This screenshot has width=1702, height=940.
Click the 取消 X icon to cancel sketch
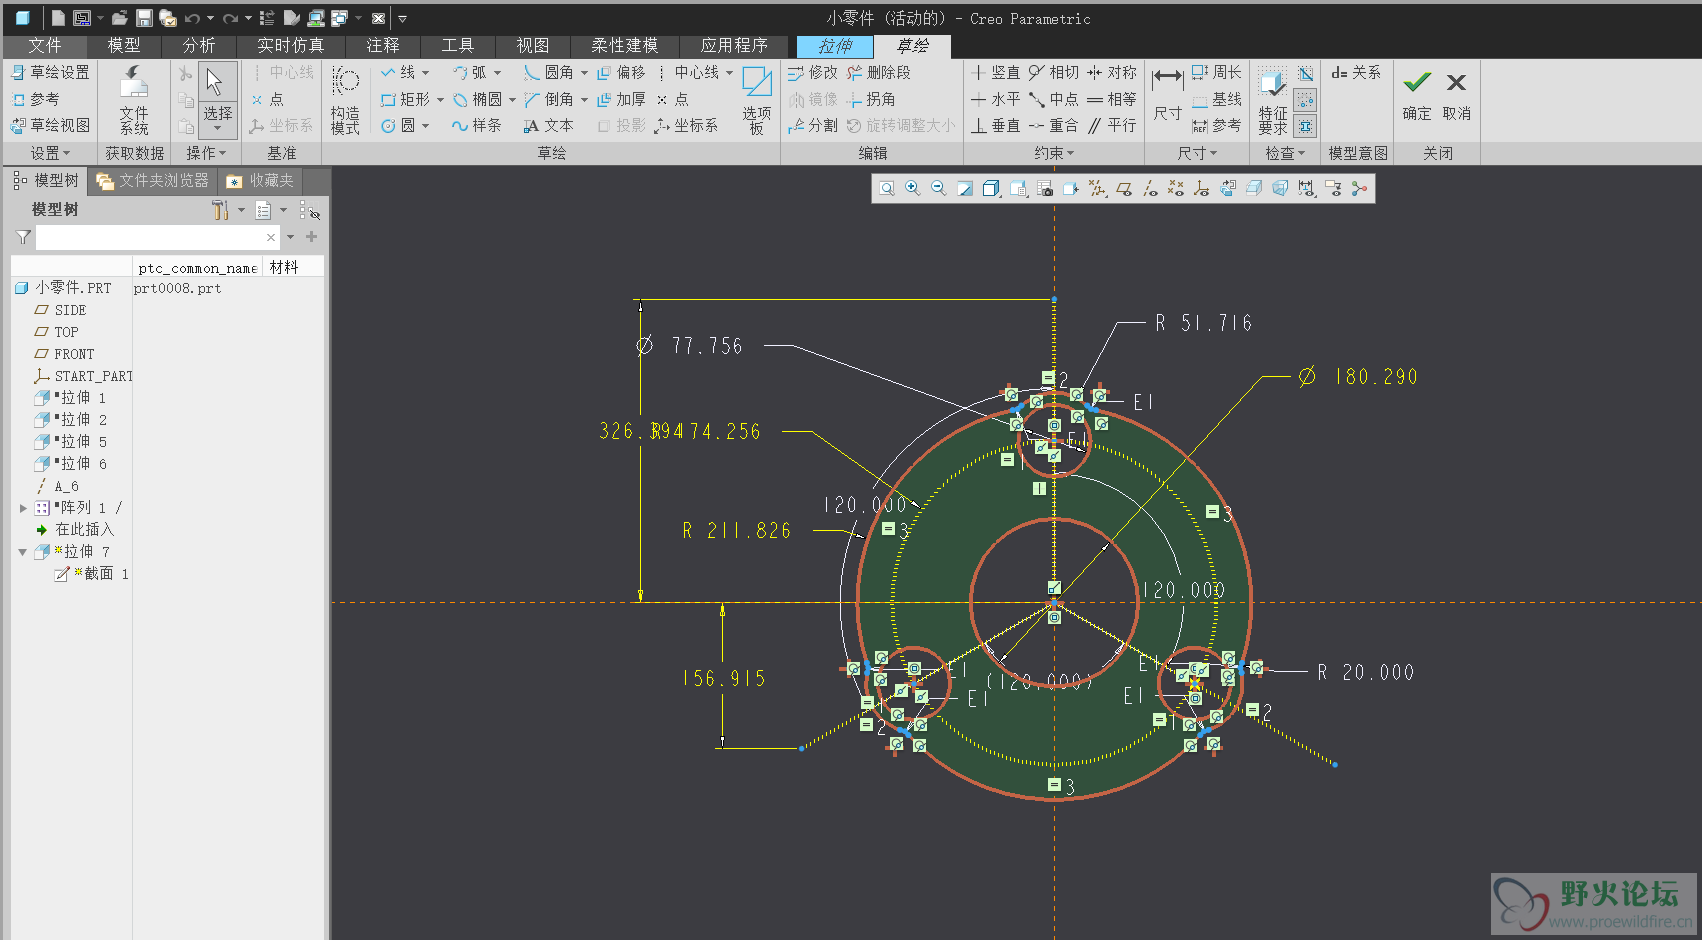1456,83
